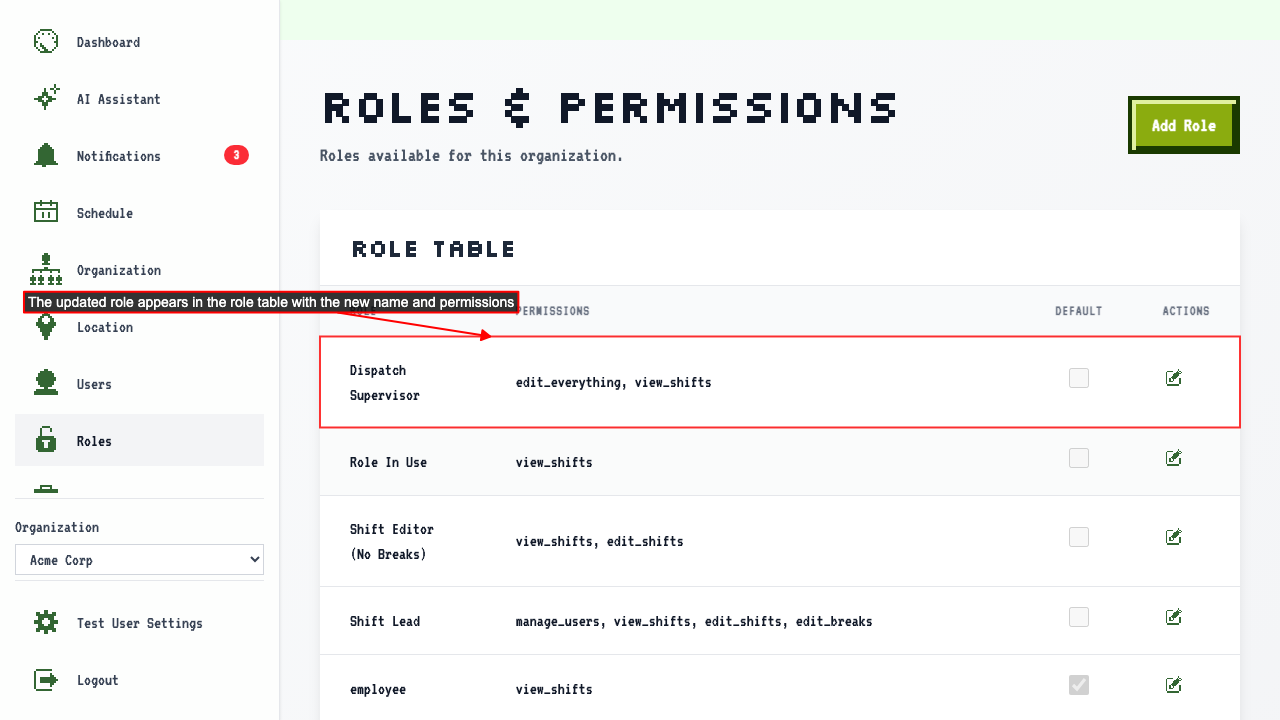Click the notifications badge showing 3
The image size is (1280, 720).
pos(236,155)
